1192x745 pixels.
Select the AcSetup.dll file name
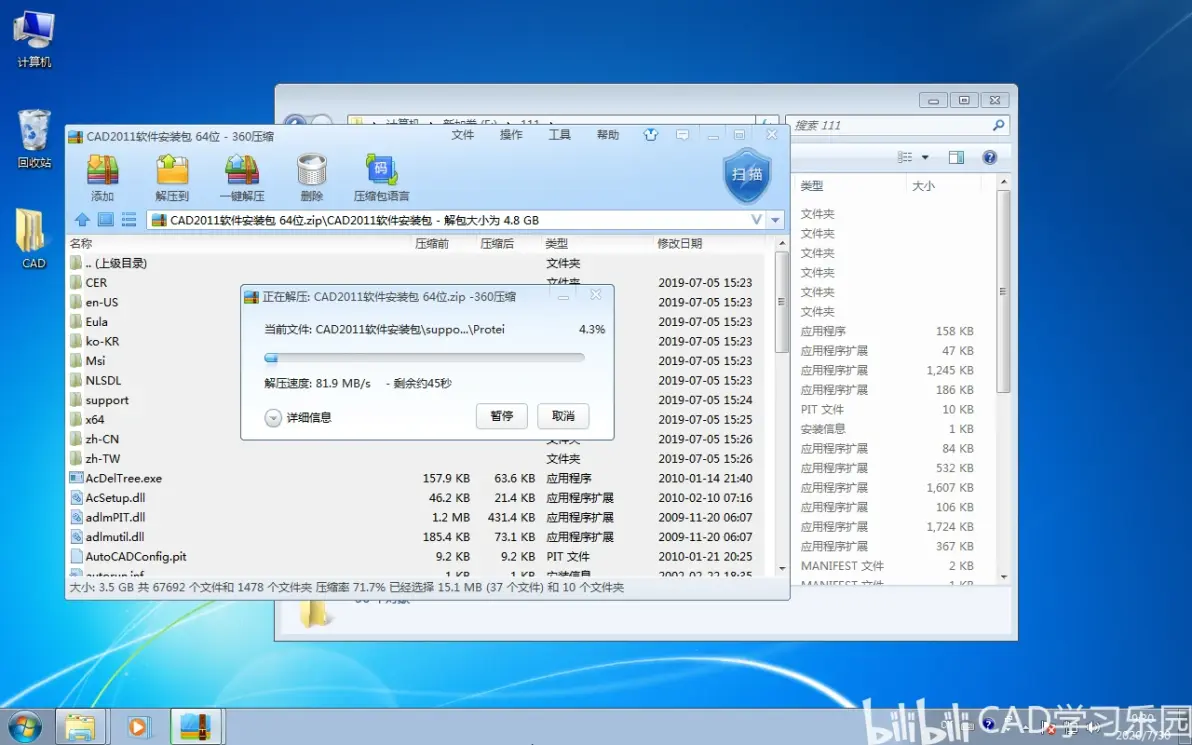coord(116,498)
